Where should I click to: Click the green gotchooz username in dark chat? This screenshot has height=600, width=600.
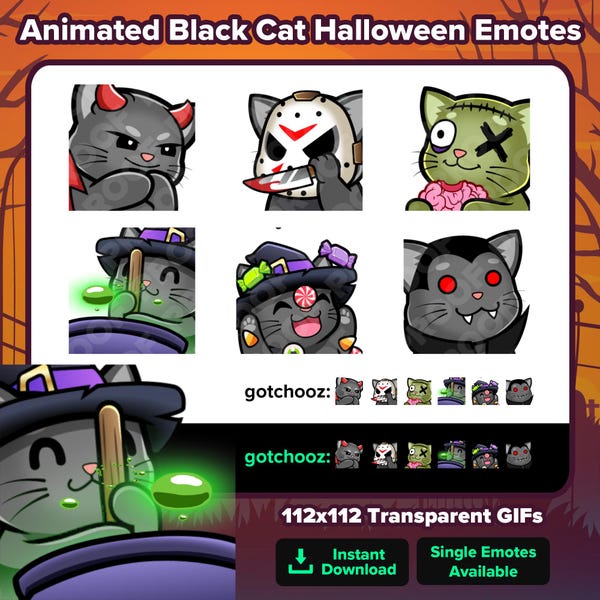[x=287, y=457]
